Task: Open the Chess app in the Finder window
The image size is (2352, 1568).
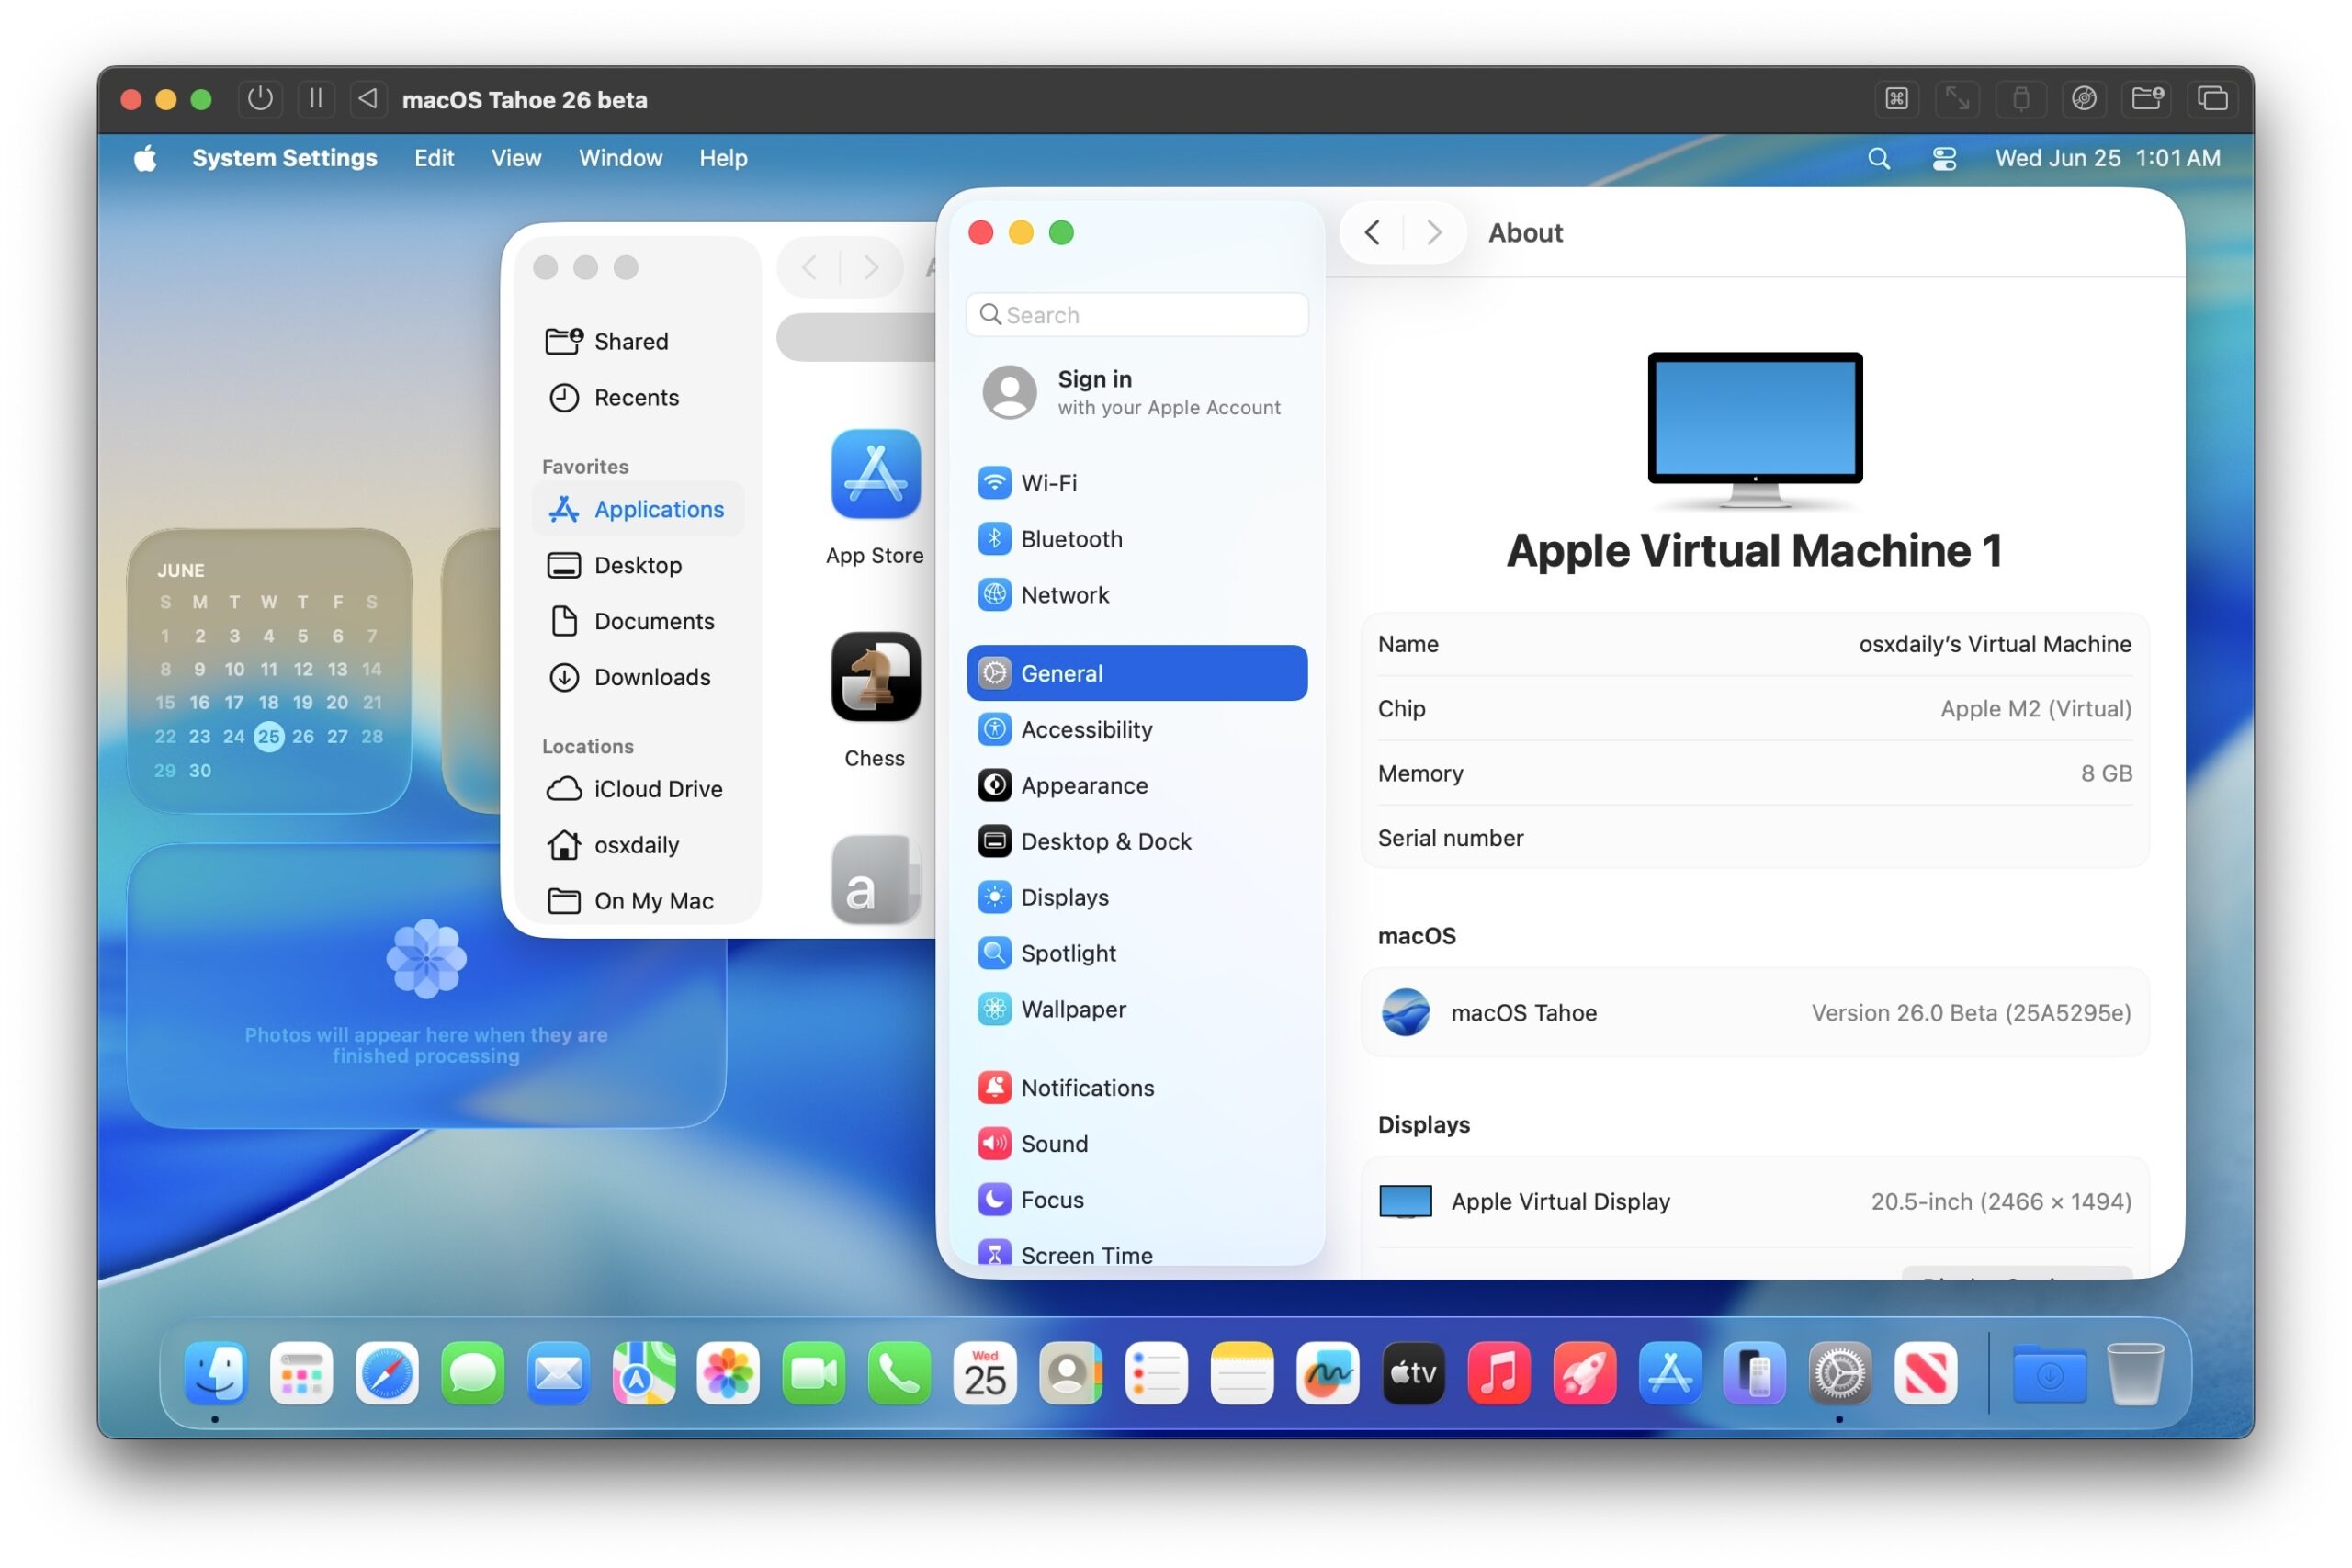Action: [875, 678]
